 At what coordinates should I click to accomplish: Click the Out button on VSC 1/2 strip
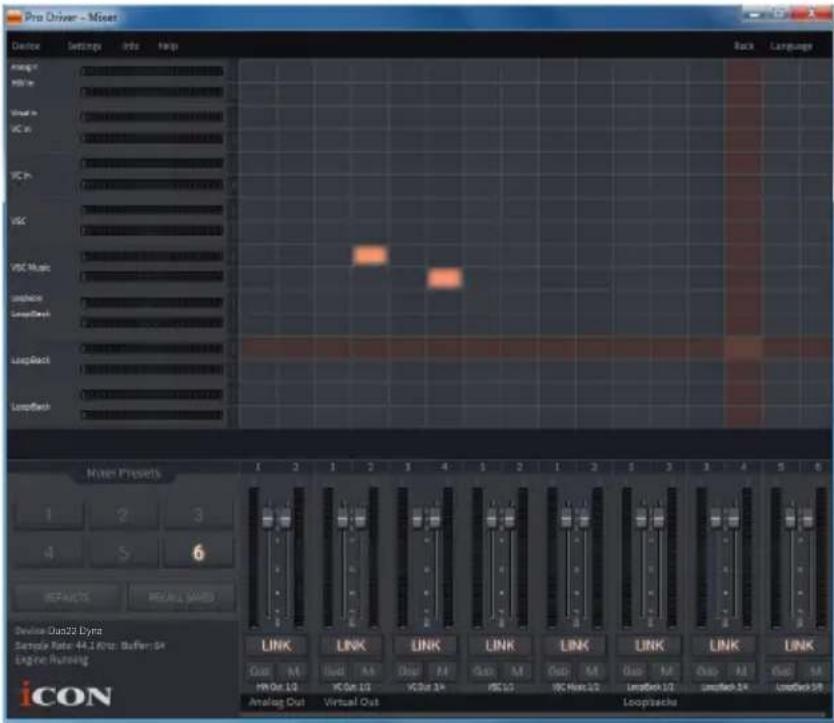click(483, 671)
